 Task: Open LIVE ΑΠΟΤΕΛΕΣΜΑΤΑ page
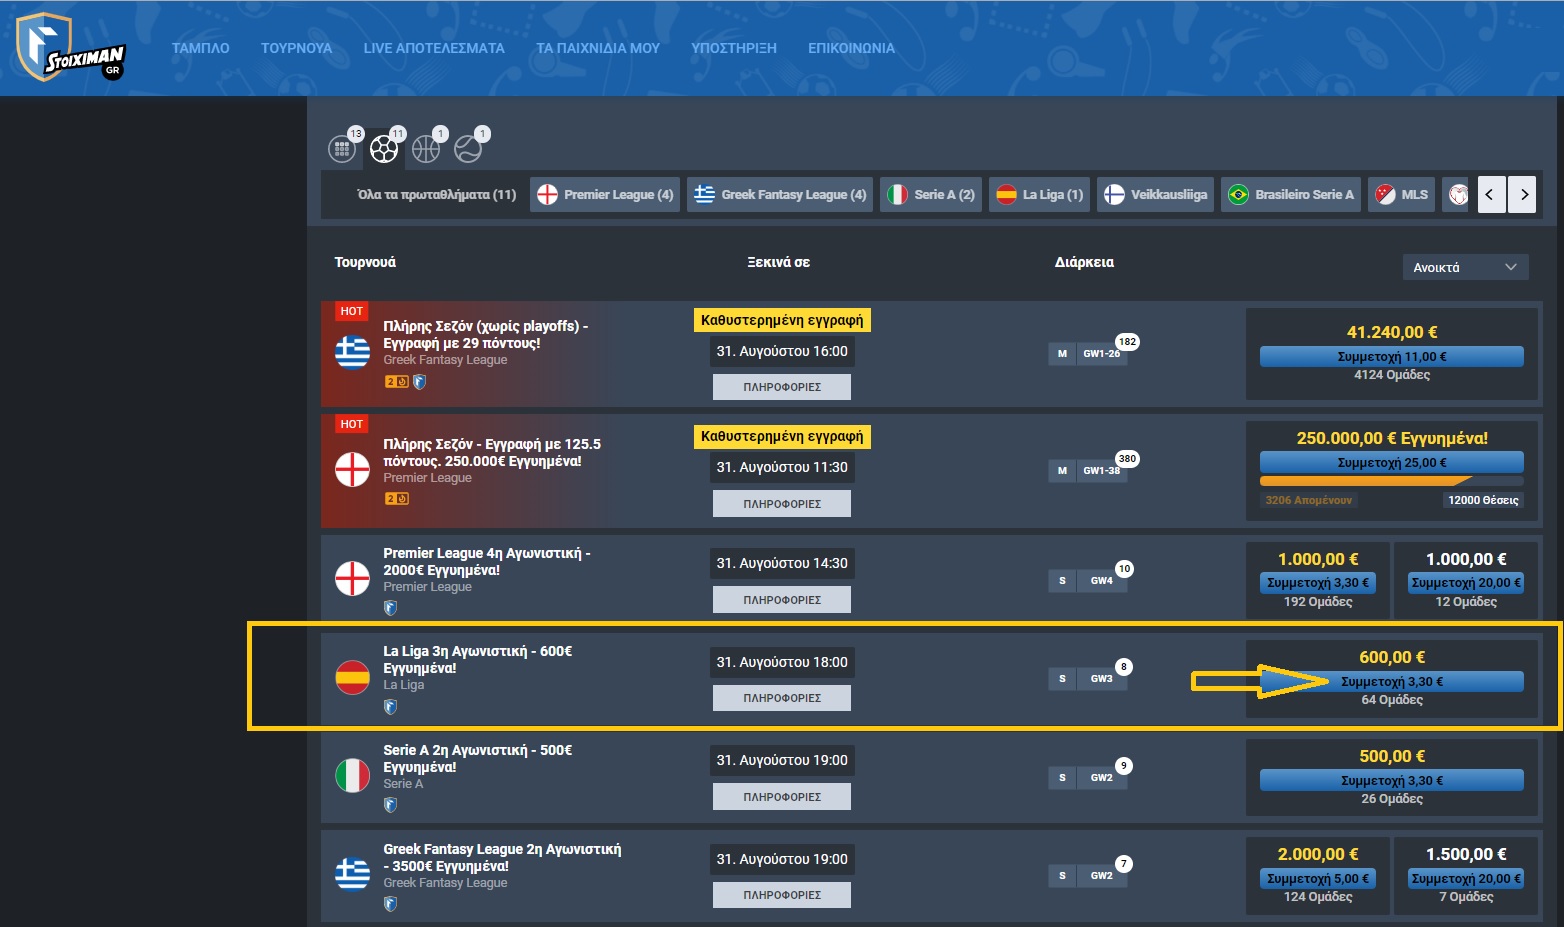(x=434, y=48)
